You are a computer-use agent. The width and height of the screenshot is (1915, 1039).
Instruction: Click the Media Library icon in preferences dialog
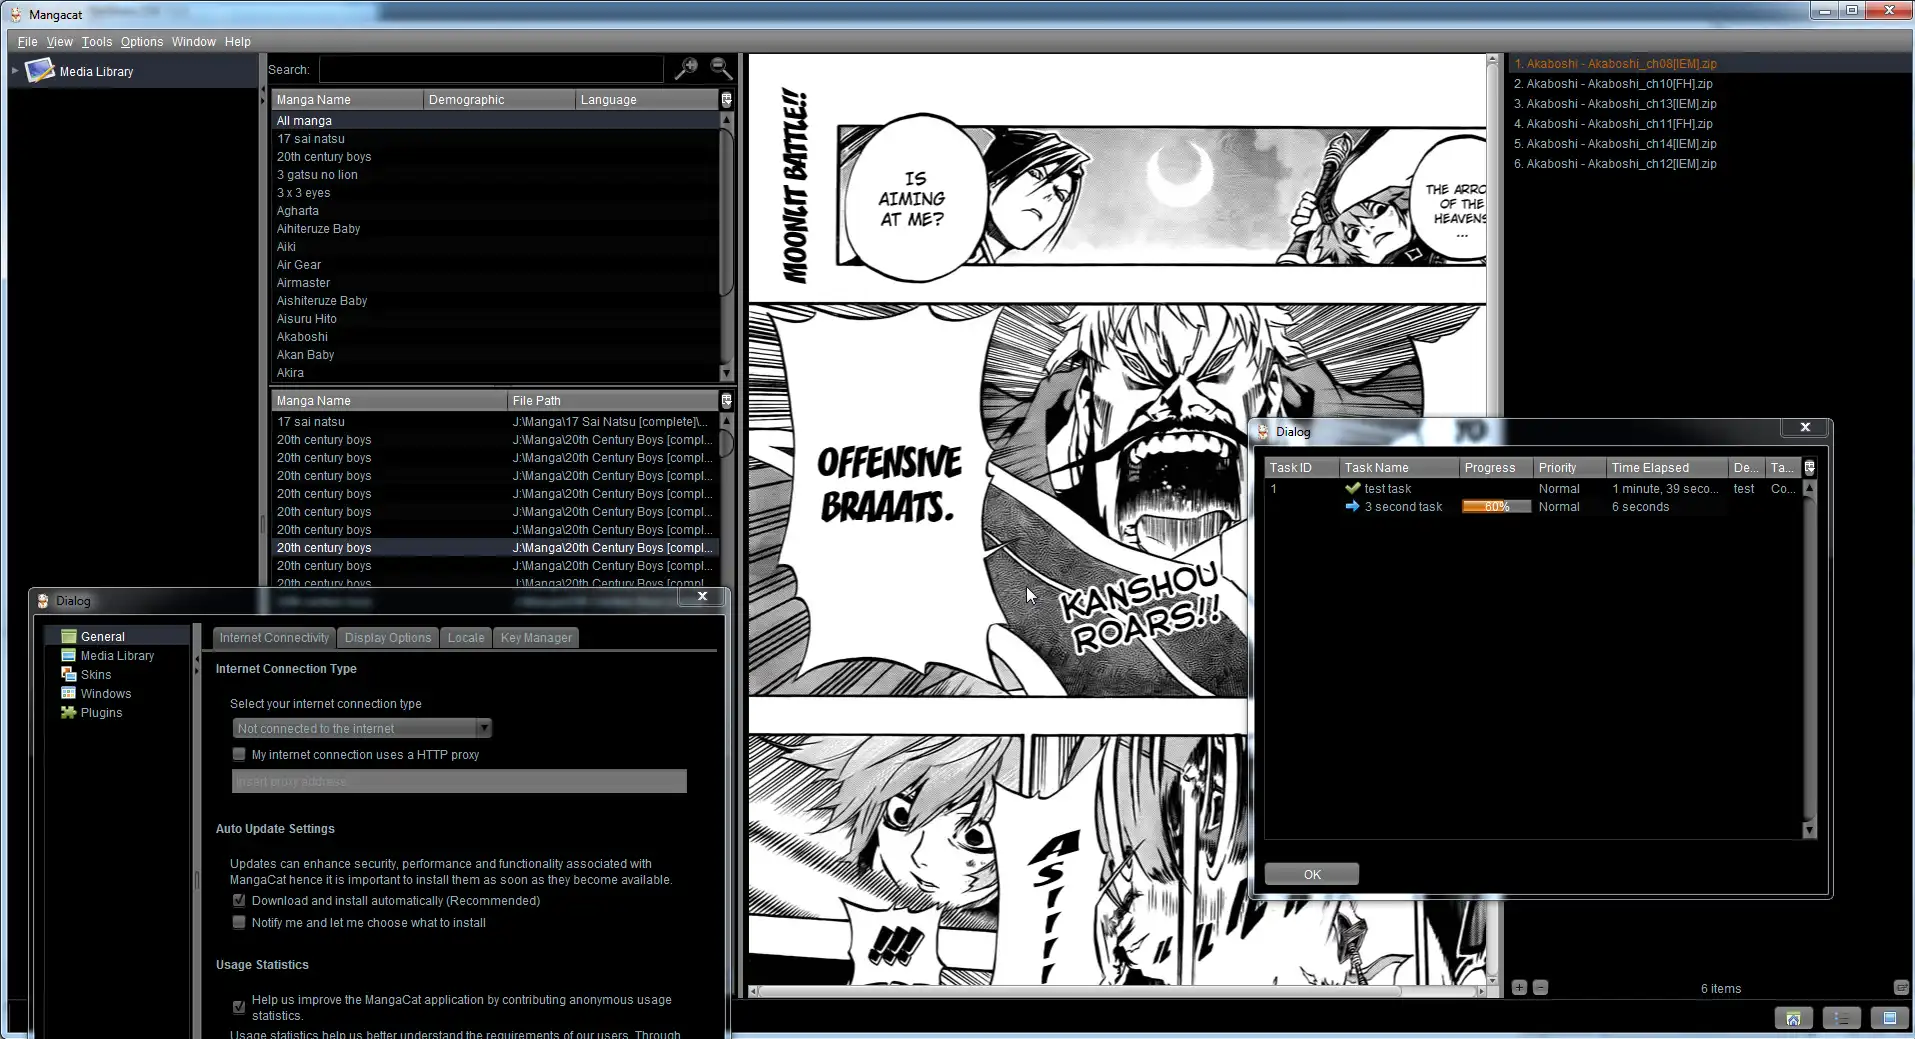pos(69,655)
